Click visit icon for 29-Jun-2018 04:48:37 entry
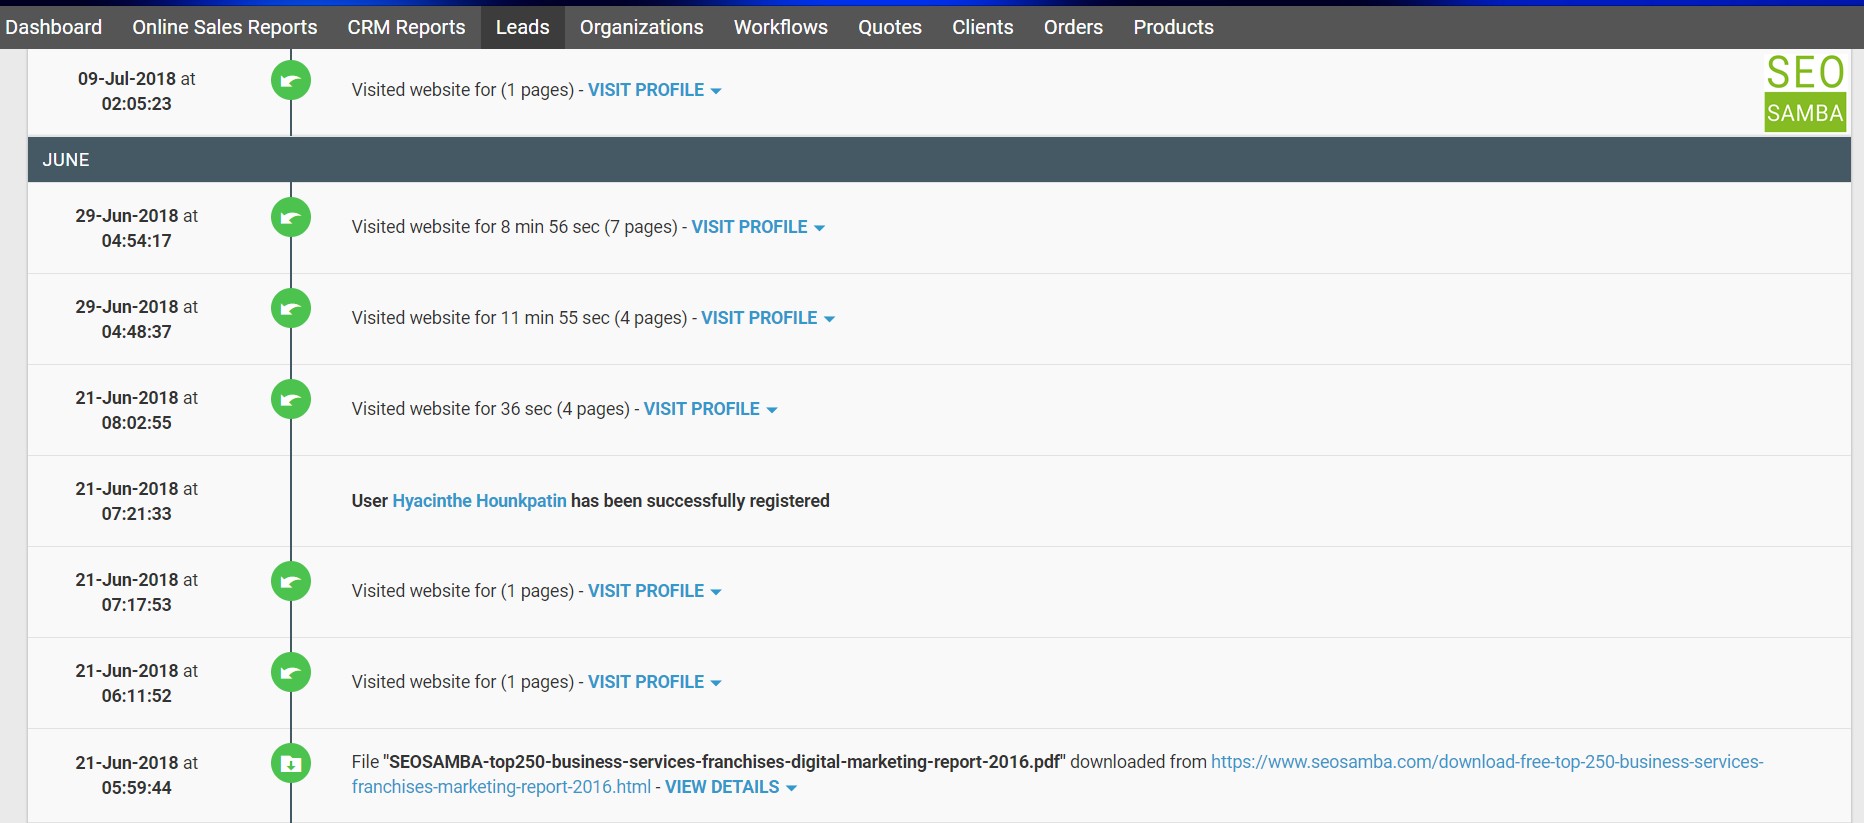 [291, 308]
